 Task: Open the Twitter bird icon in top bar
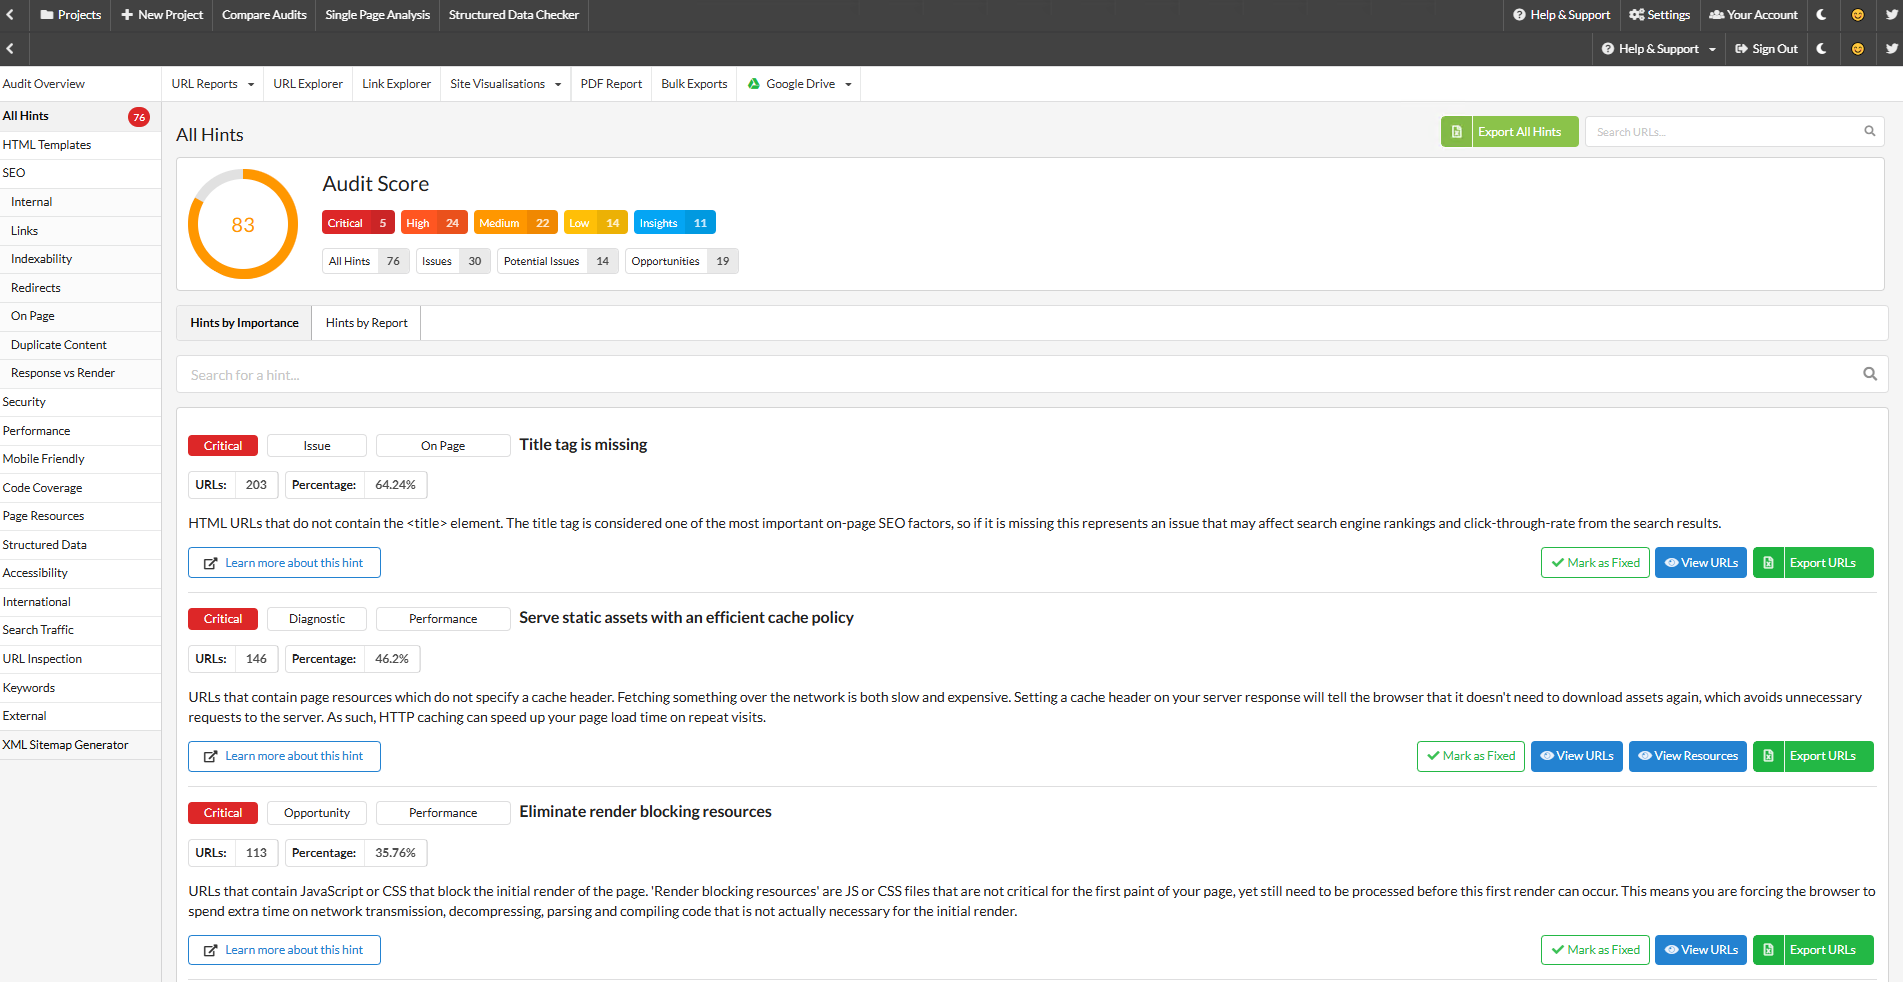(1891, 15)
